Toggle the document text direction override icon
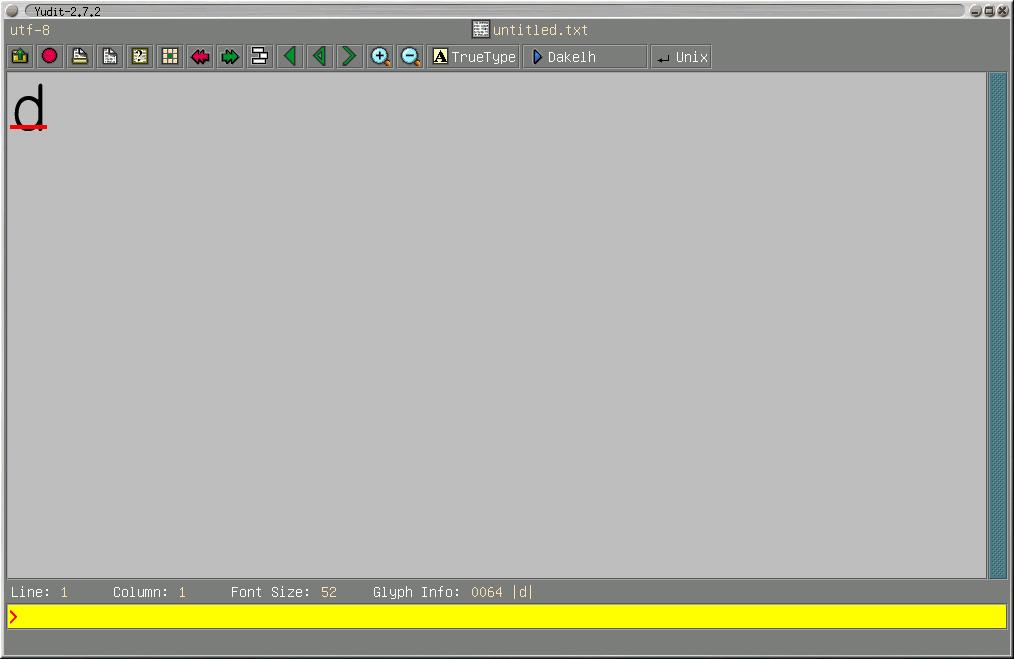The width and height of the screenshot is (1014, 659). 260,57
